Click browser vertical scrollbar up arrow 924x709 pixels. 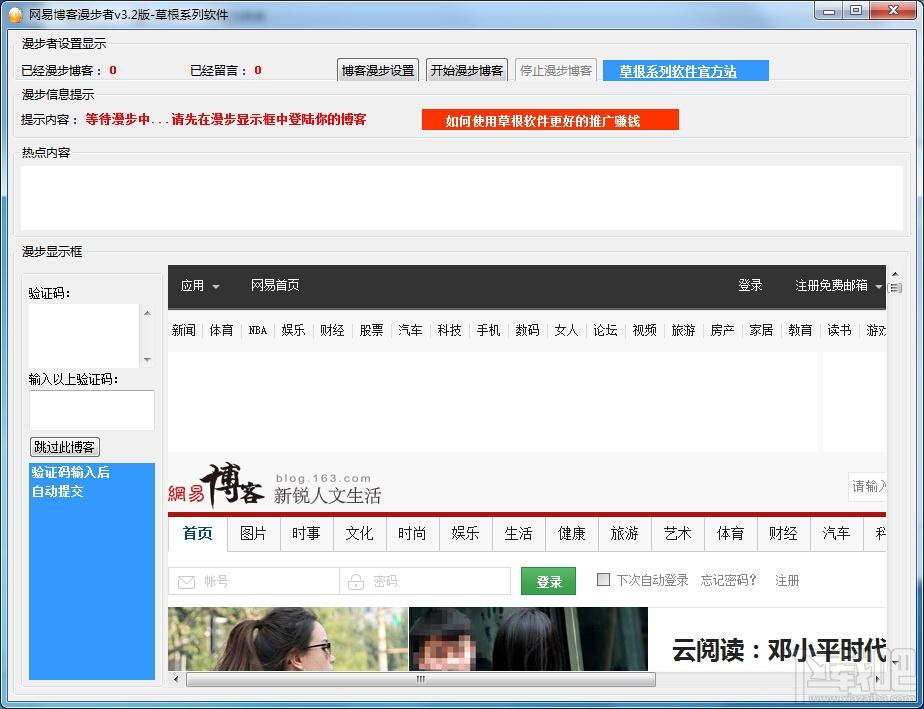click(895, 273)
